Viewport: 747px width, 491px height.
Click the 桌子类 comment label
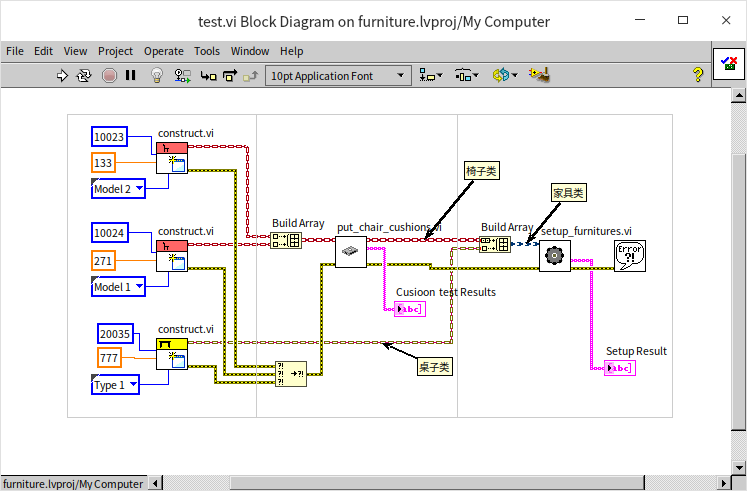tap(434, 367)
